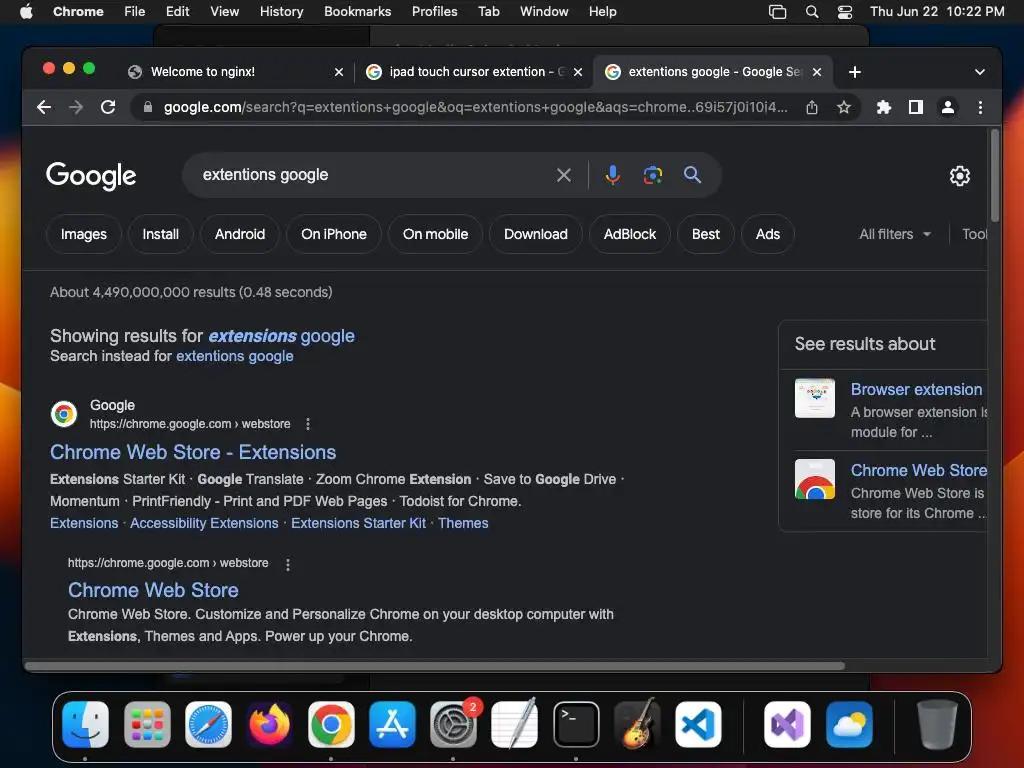
Task: Click the Browser extension thumbnail
Action: [814, 398]
